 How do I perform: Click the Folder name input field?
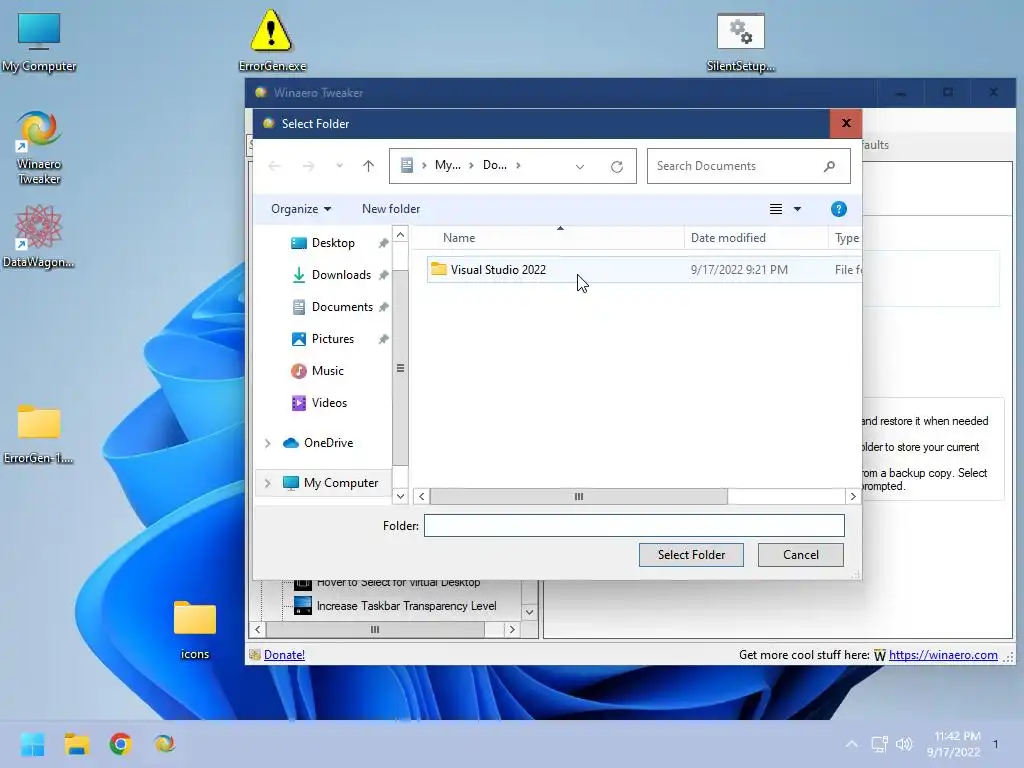pyautogui.click(x=634, y=526)
